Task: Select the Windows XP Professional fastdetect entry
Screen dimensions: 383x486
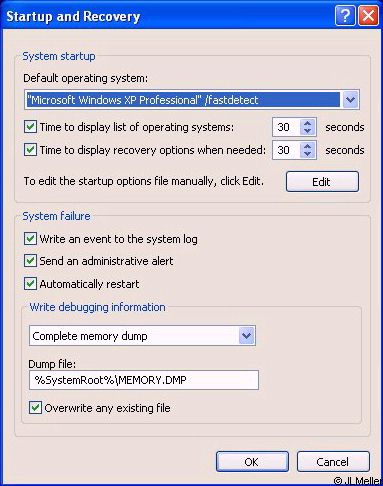Action: (183, 100)
